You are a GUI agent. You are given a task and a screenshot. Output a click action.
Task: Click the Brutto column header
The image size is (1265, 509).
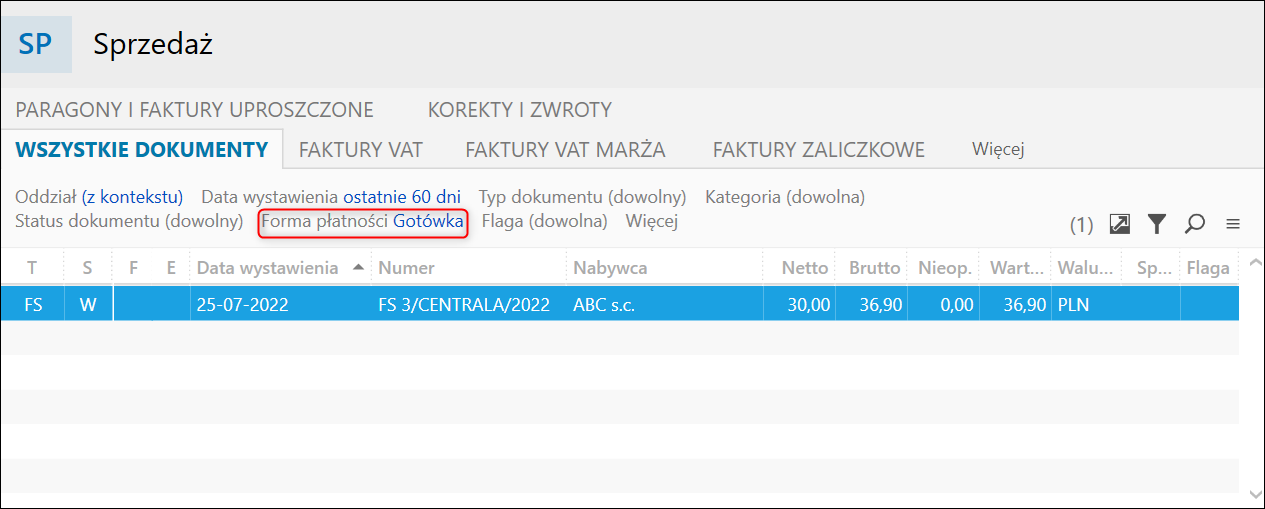click(x=874, y=268)
